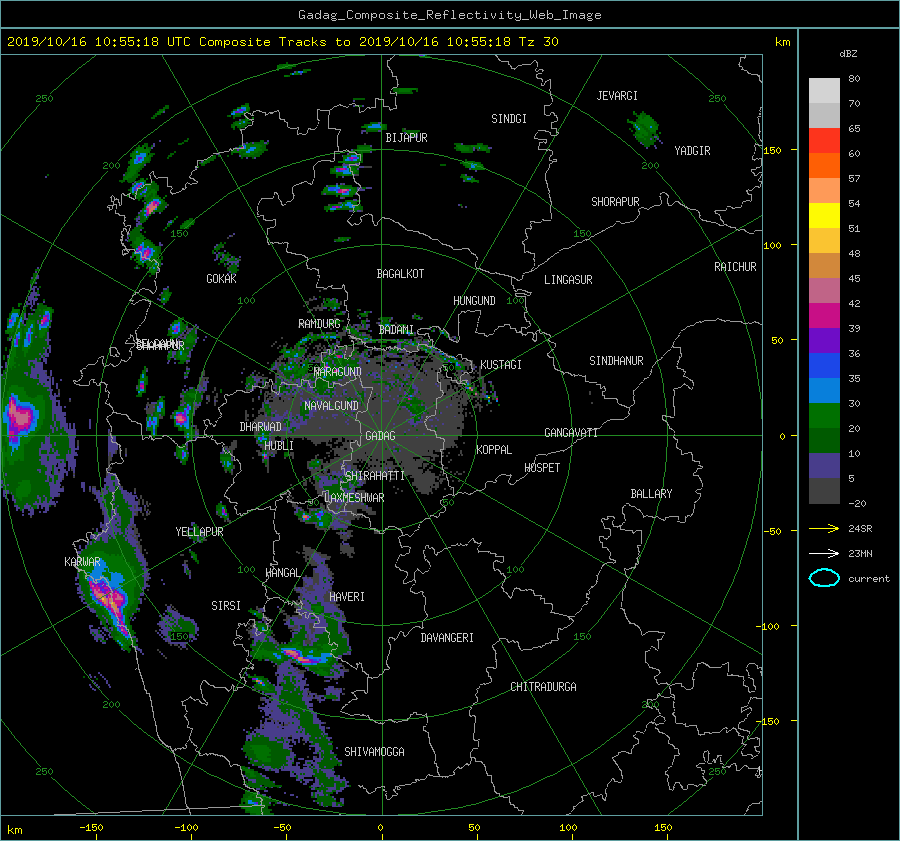Click the LAXMESHWAR city label
The width and height of the screenshot is (900, 841).
click(x=354, y=498)
